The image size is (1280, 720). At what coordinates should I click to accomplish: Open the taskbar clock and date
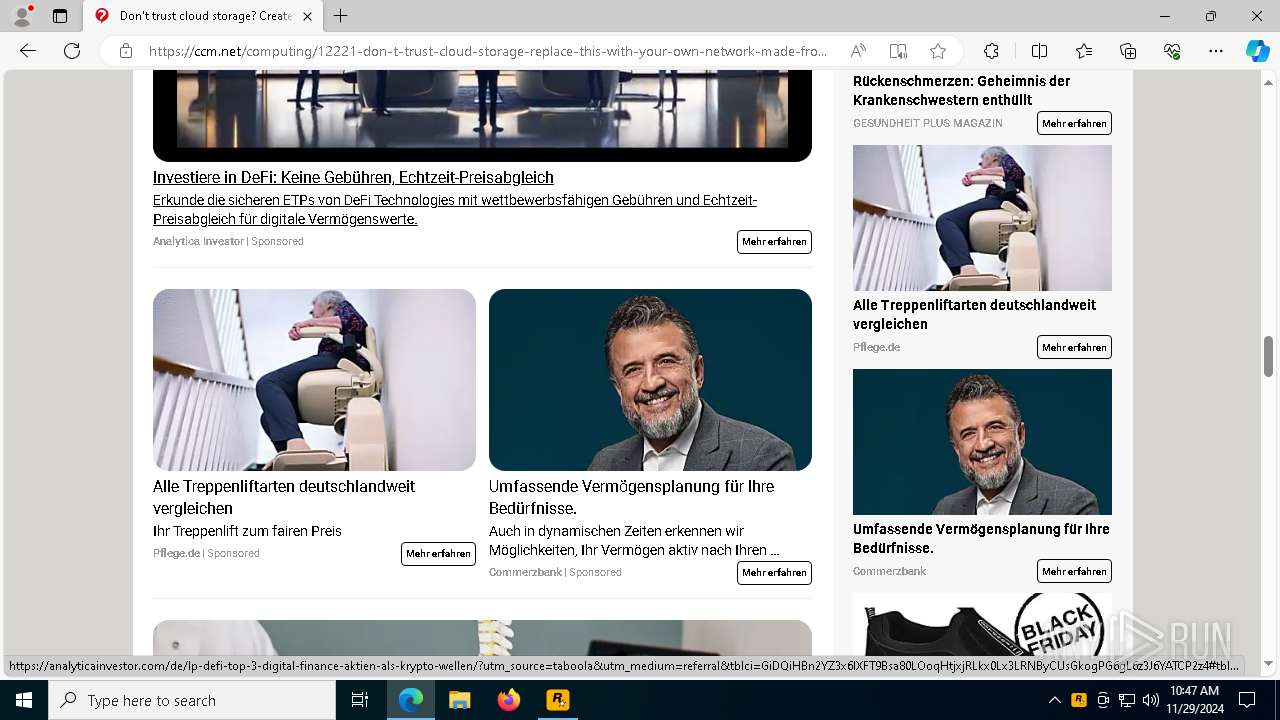(x=1193, y=700)
